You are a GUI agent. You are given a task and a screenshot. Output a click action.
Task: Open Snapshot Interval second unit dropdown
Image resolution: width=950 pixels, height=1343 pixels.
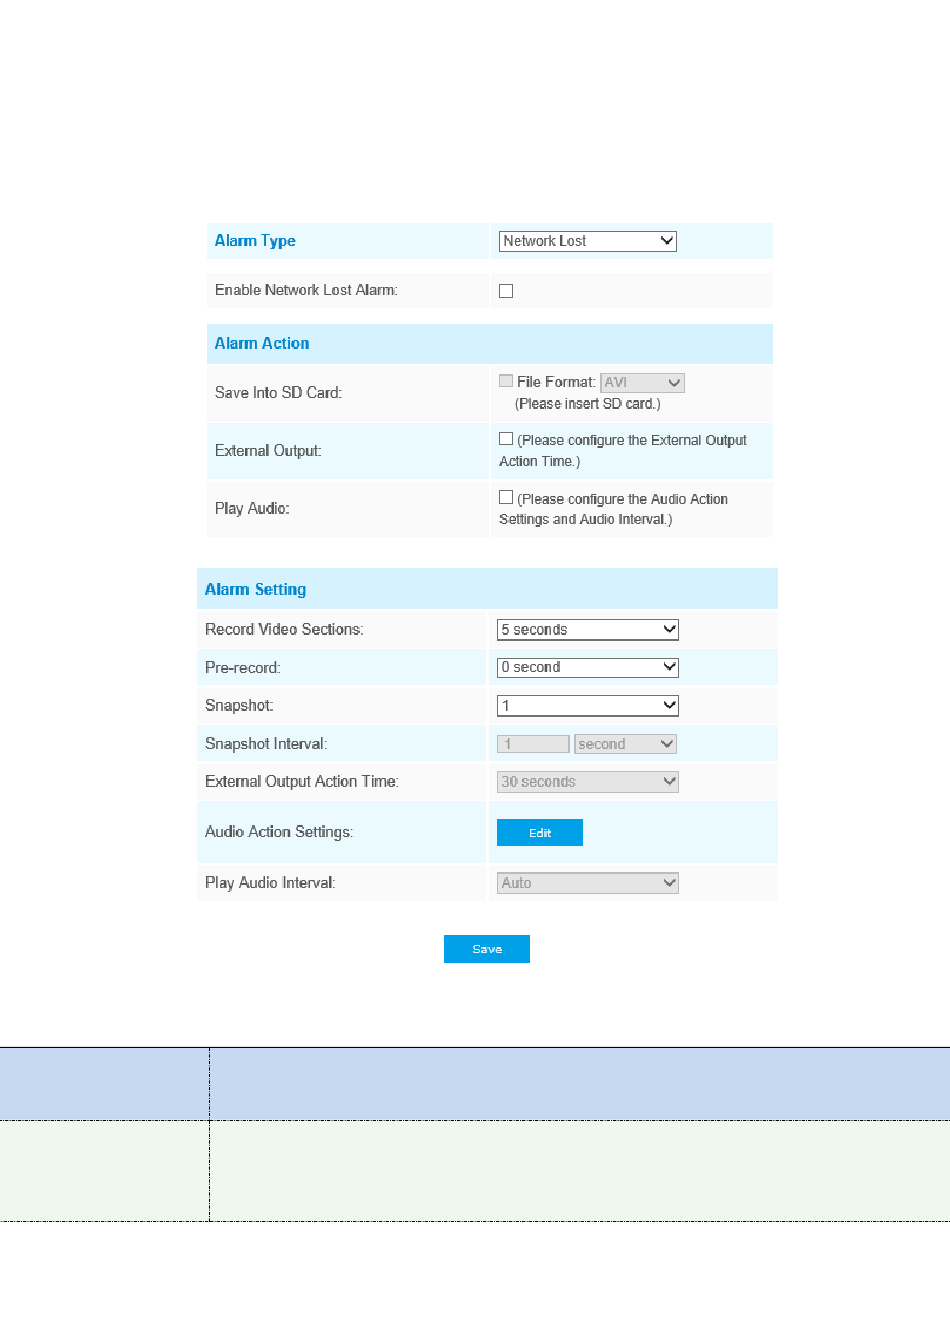coord(625,744)
